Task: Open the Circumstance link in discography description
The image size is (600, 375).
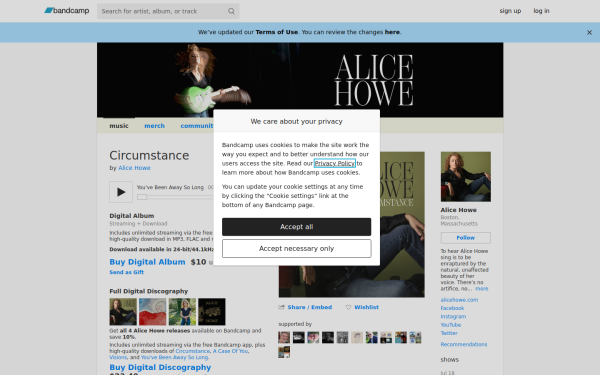Action: [x=192, y=351]
